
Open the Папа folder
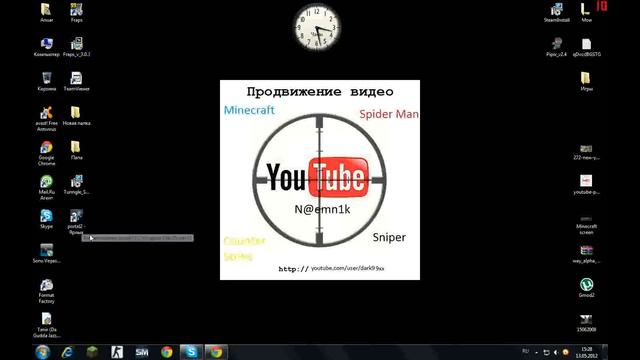click(76, 150)
